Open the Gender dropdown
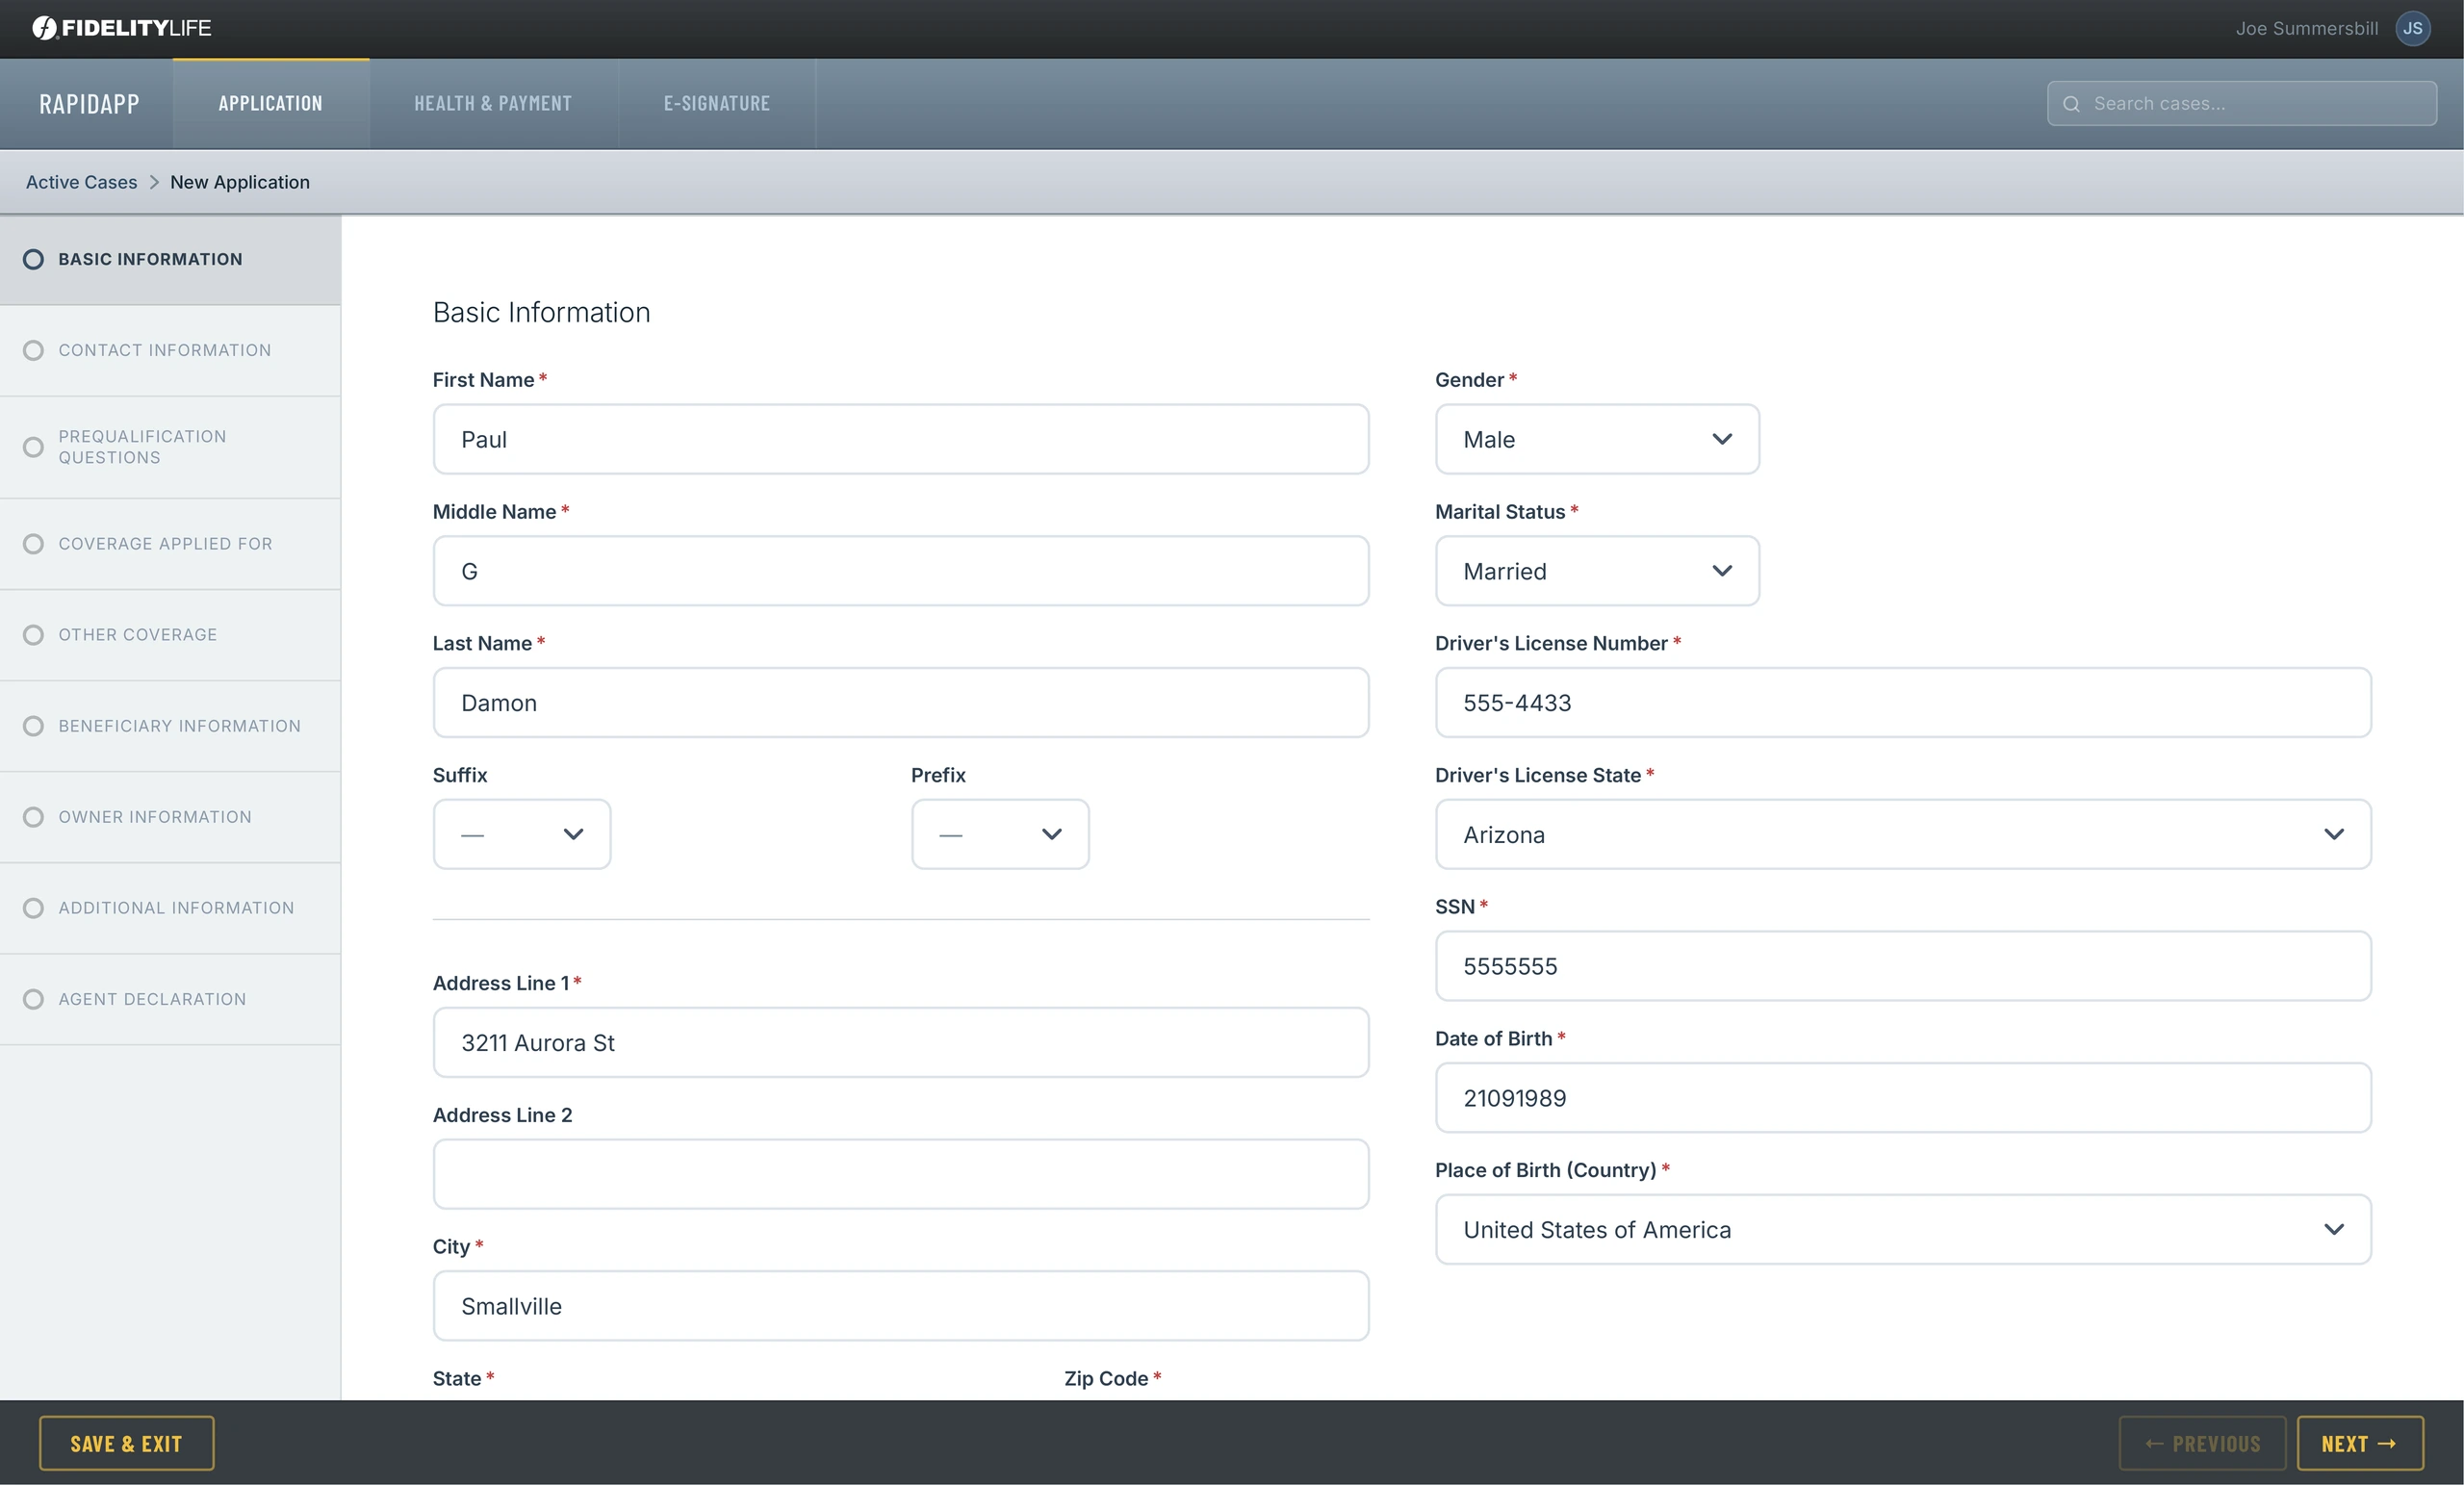 tap(1597, 439)
